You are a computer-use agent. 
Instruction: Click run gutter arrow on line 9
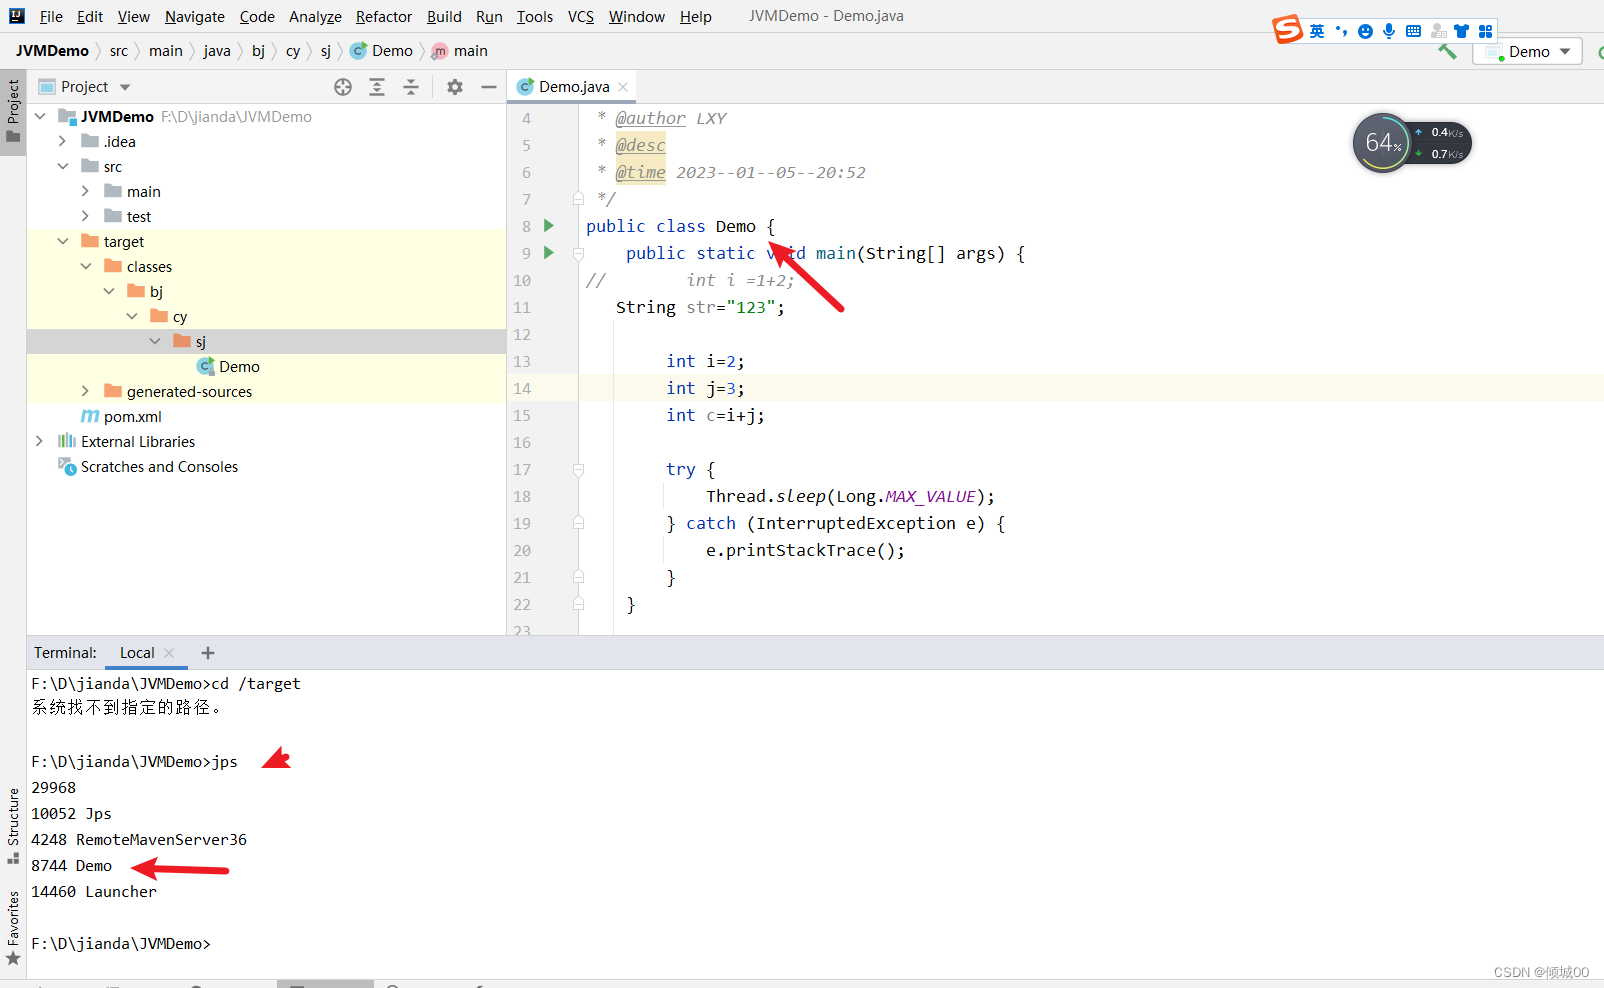pyautogui.click(x=549, y=253)
